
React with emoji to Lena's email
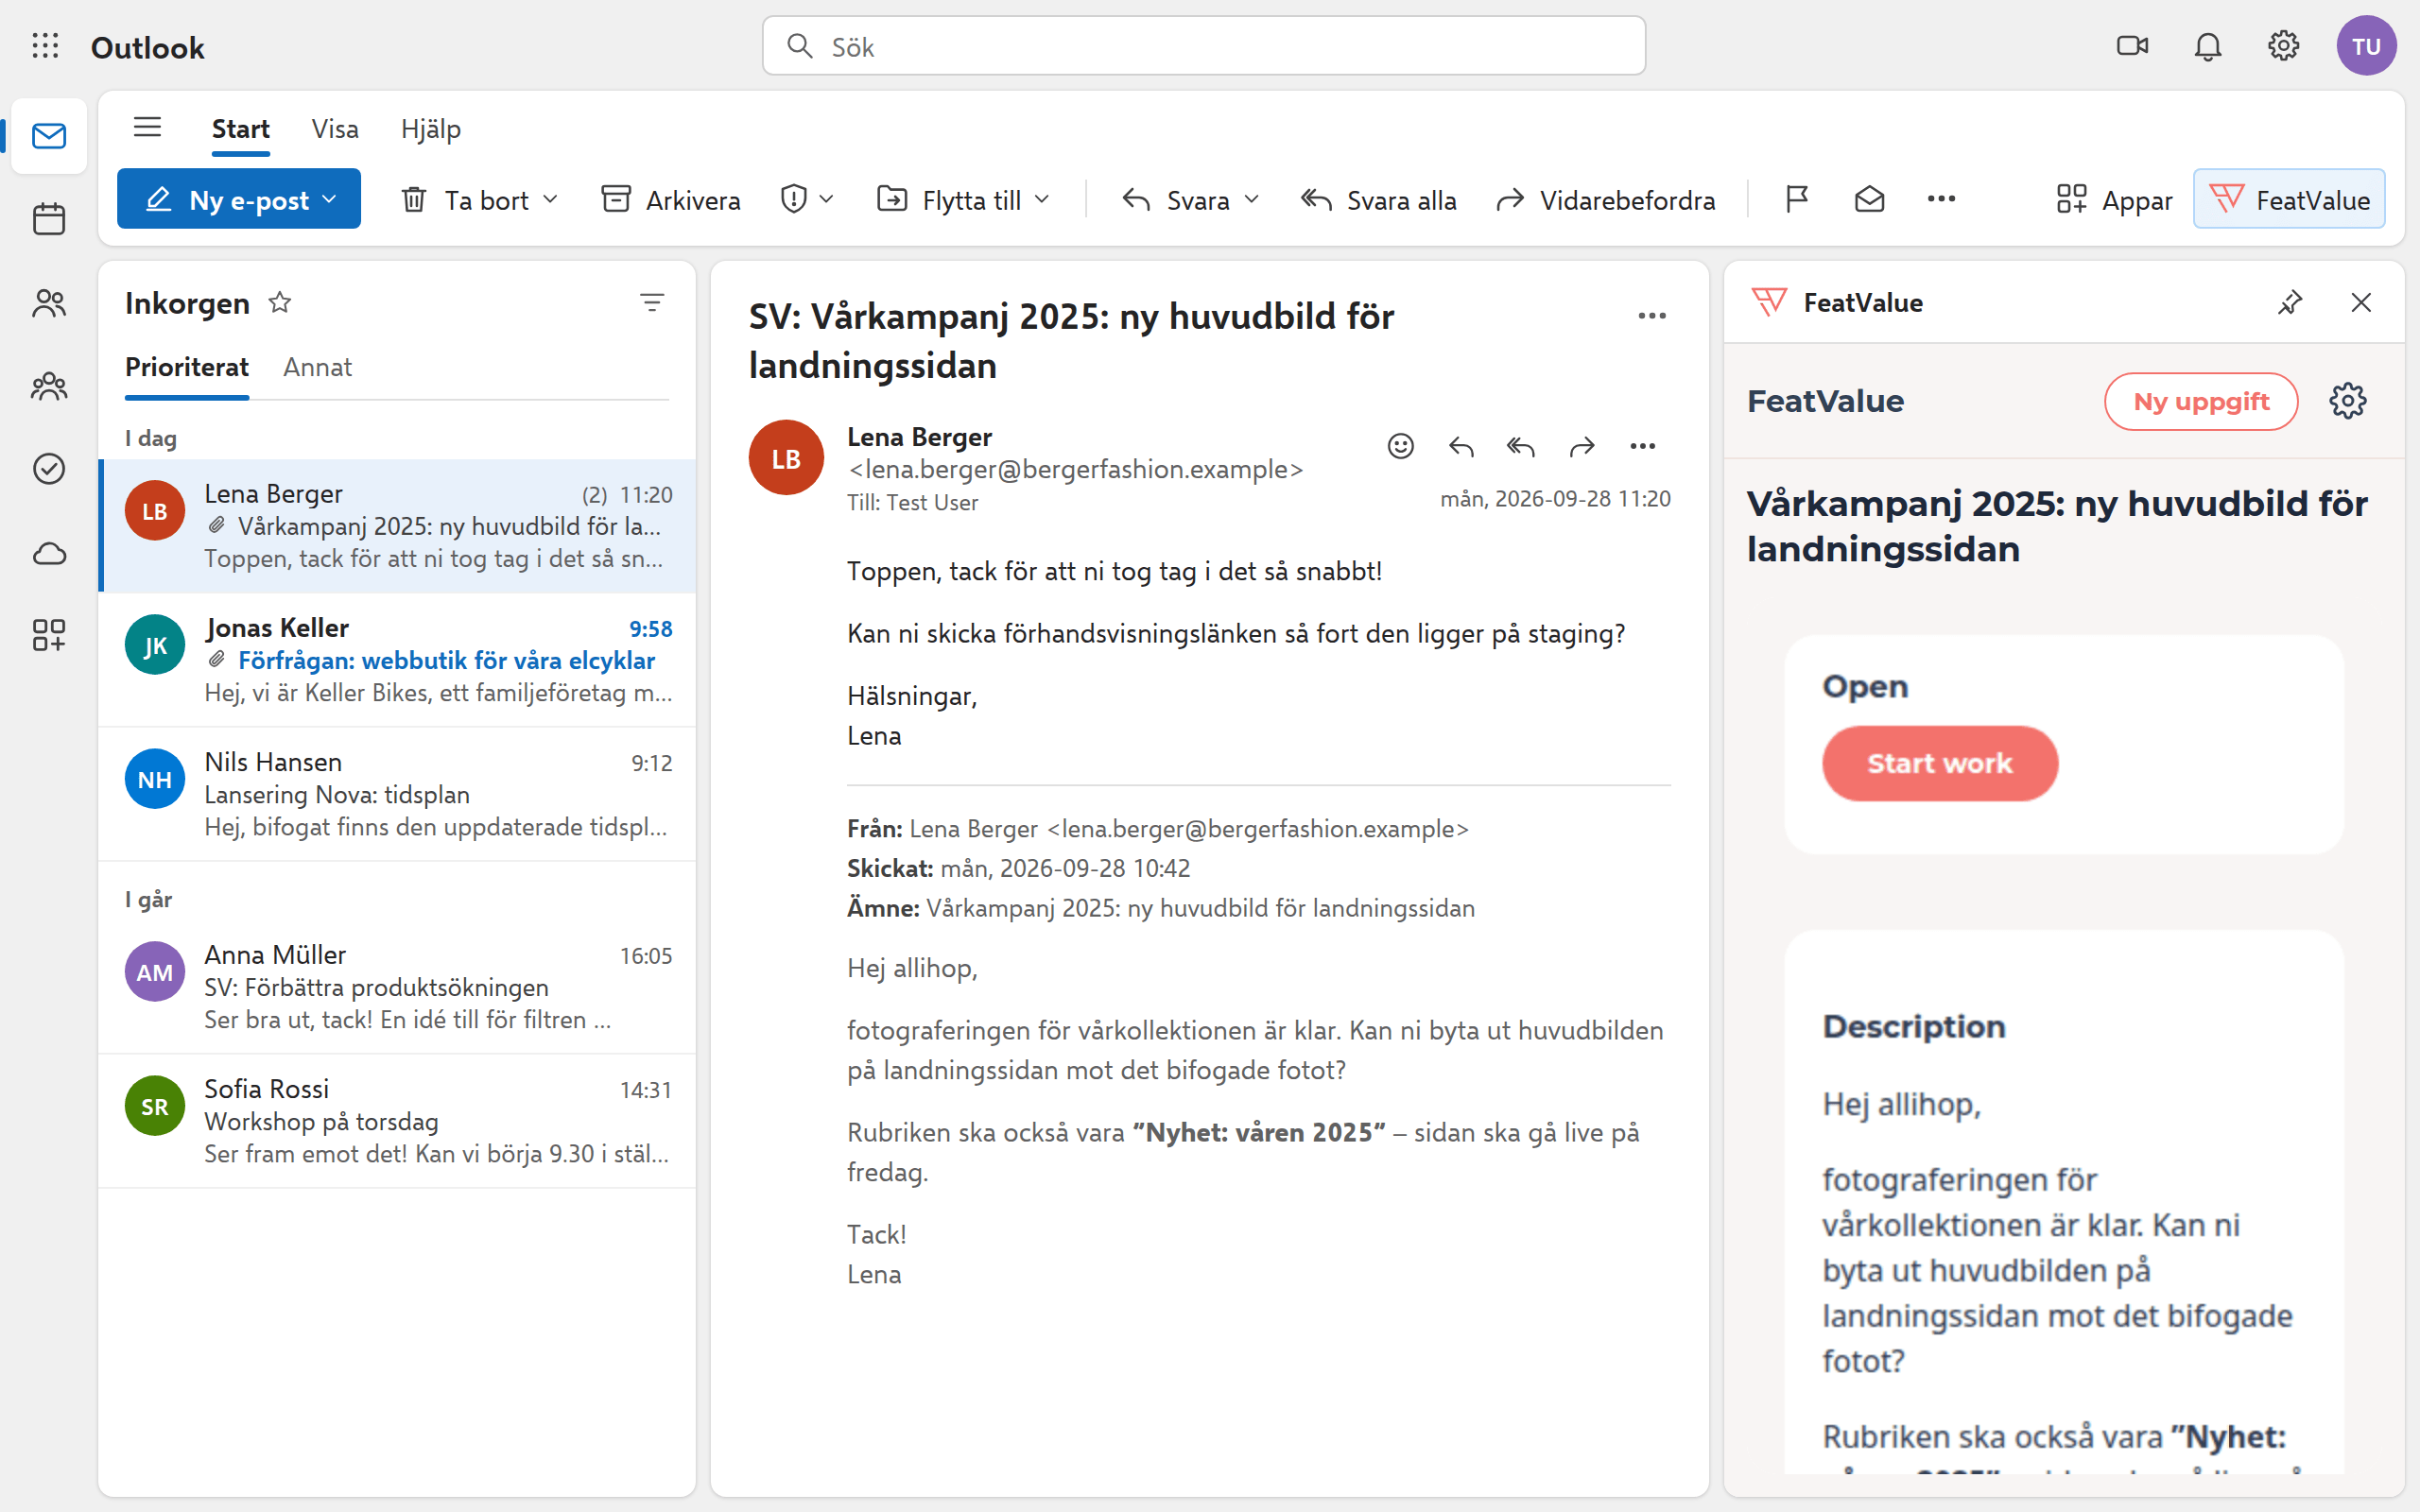coord(1401,446)
